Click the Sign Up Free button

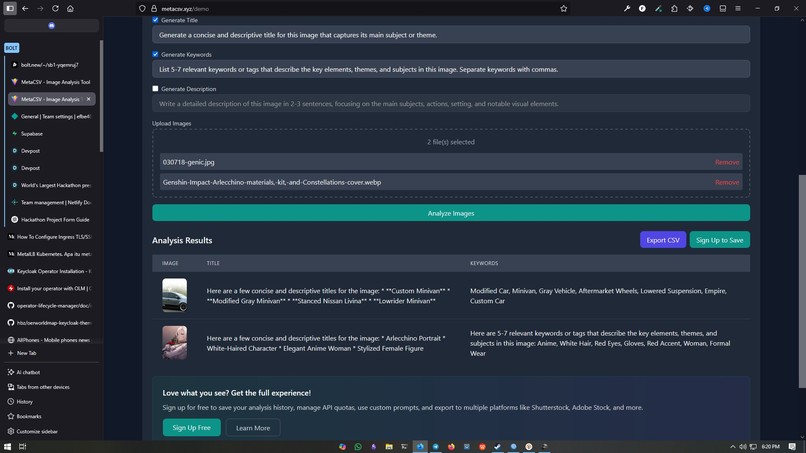tap(192, 428)
